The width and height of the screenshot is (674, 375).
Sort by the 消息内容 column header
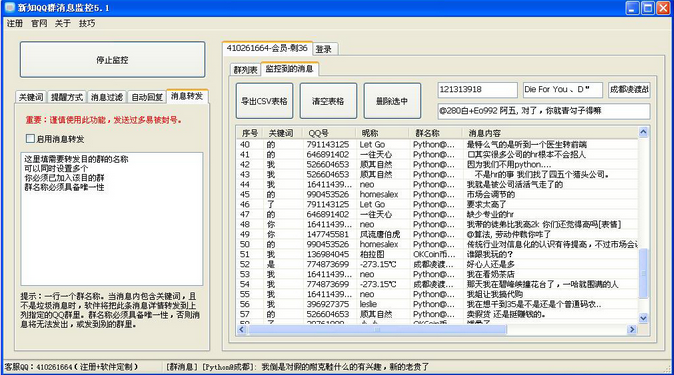click(550, 133)
